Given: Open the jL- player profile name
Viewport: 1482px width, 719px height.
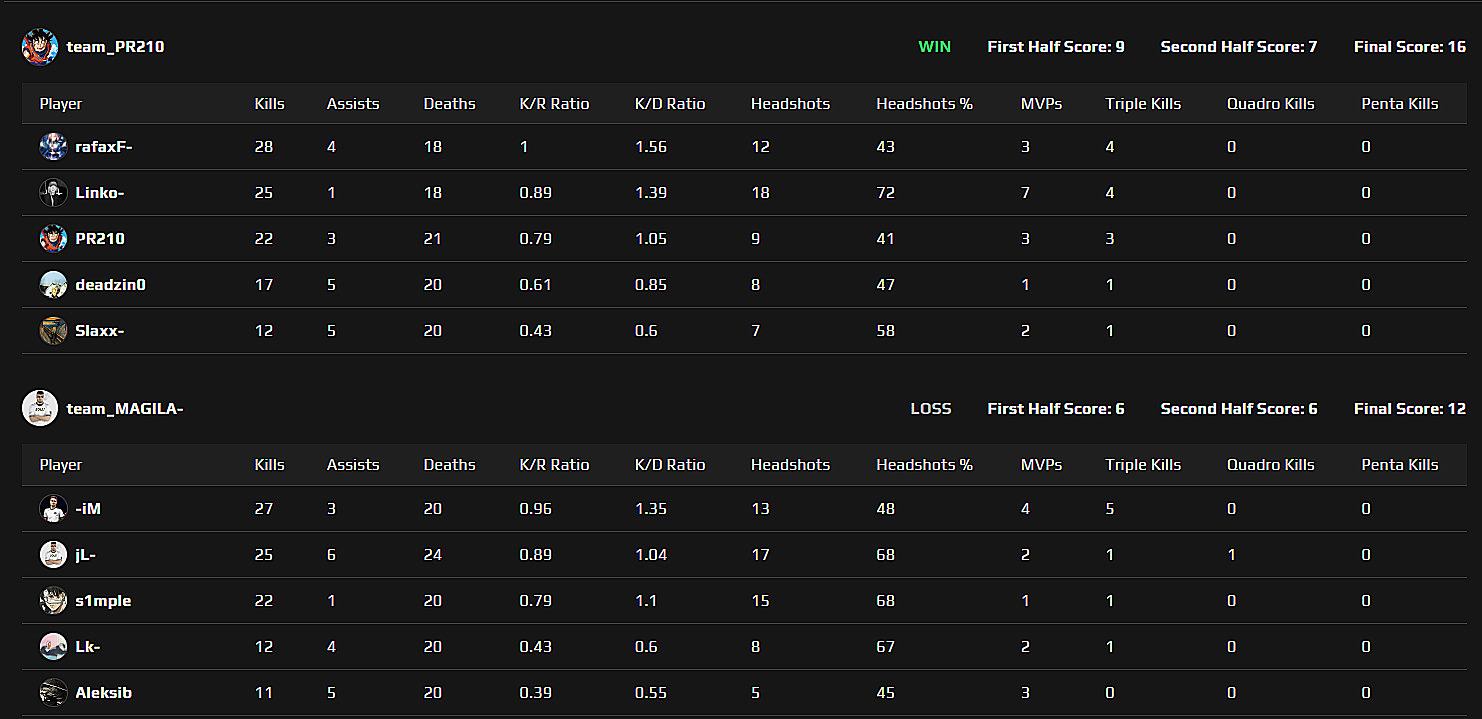Looking at the screenshot, I should tap(86, 555).
